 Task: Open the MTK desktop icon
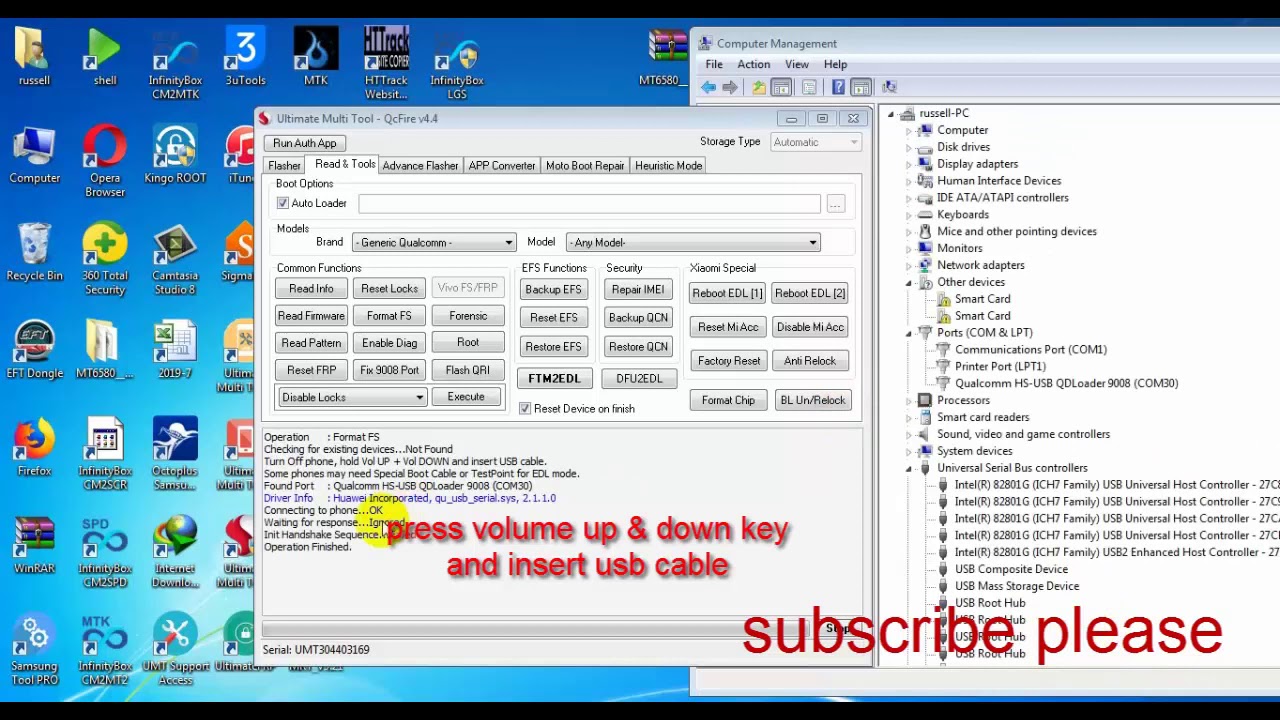[315, 56]
